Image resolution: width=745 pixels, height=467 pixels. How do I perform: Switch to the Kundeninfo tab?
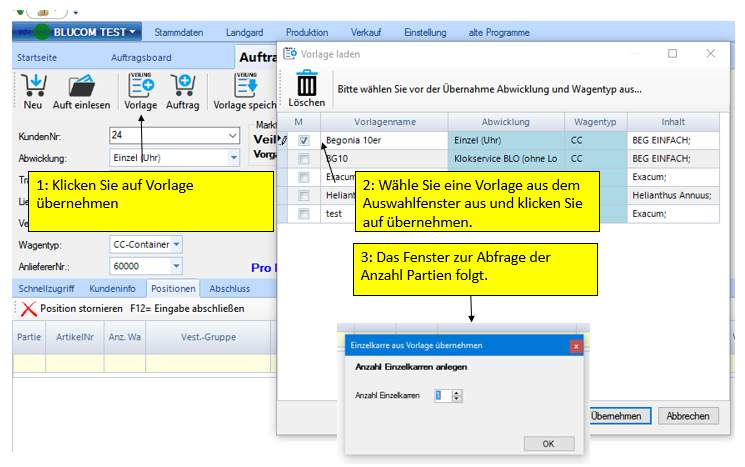pos(112,288)
